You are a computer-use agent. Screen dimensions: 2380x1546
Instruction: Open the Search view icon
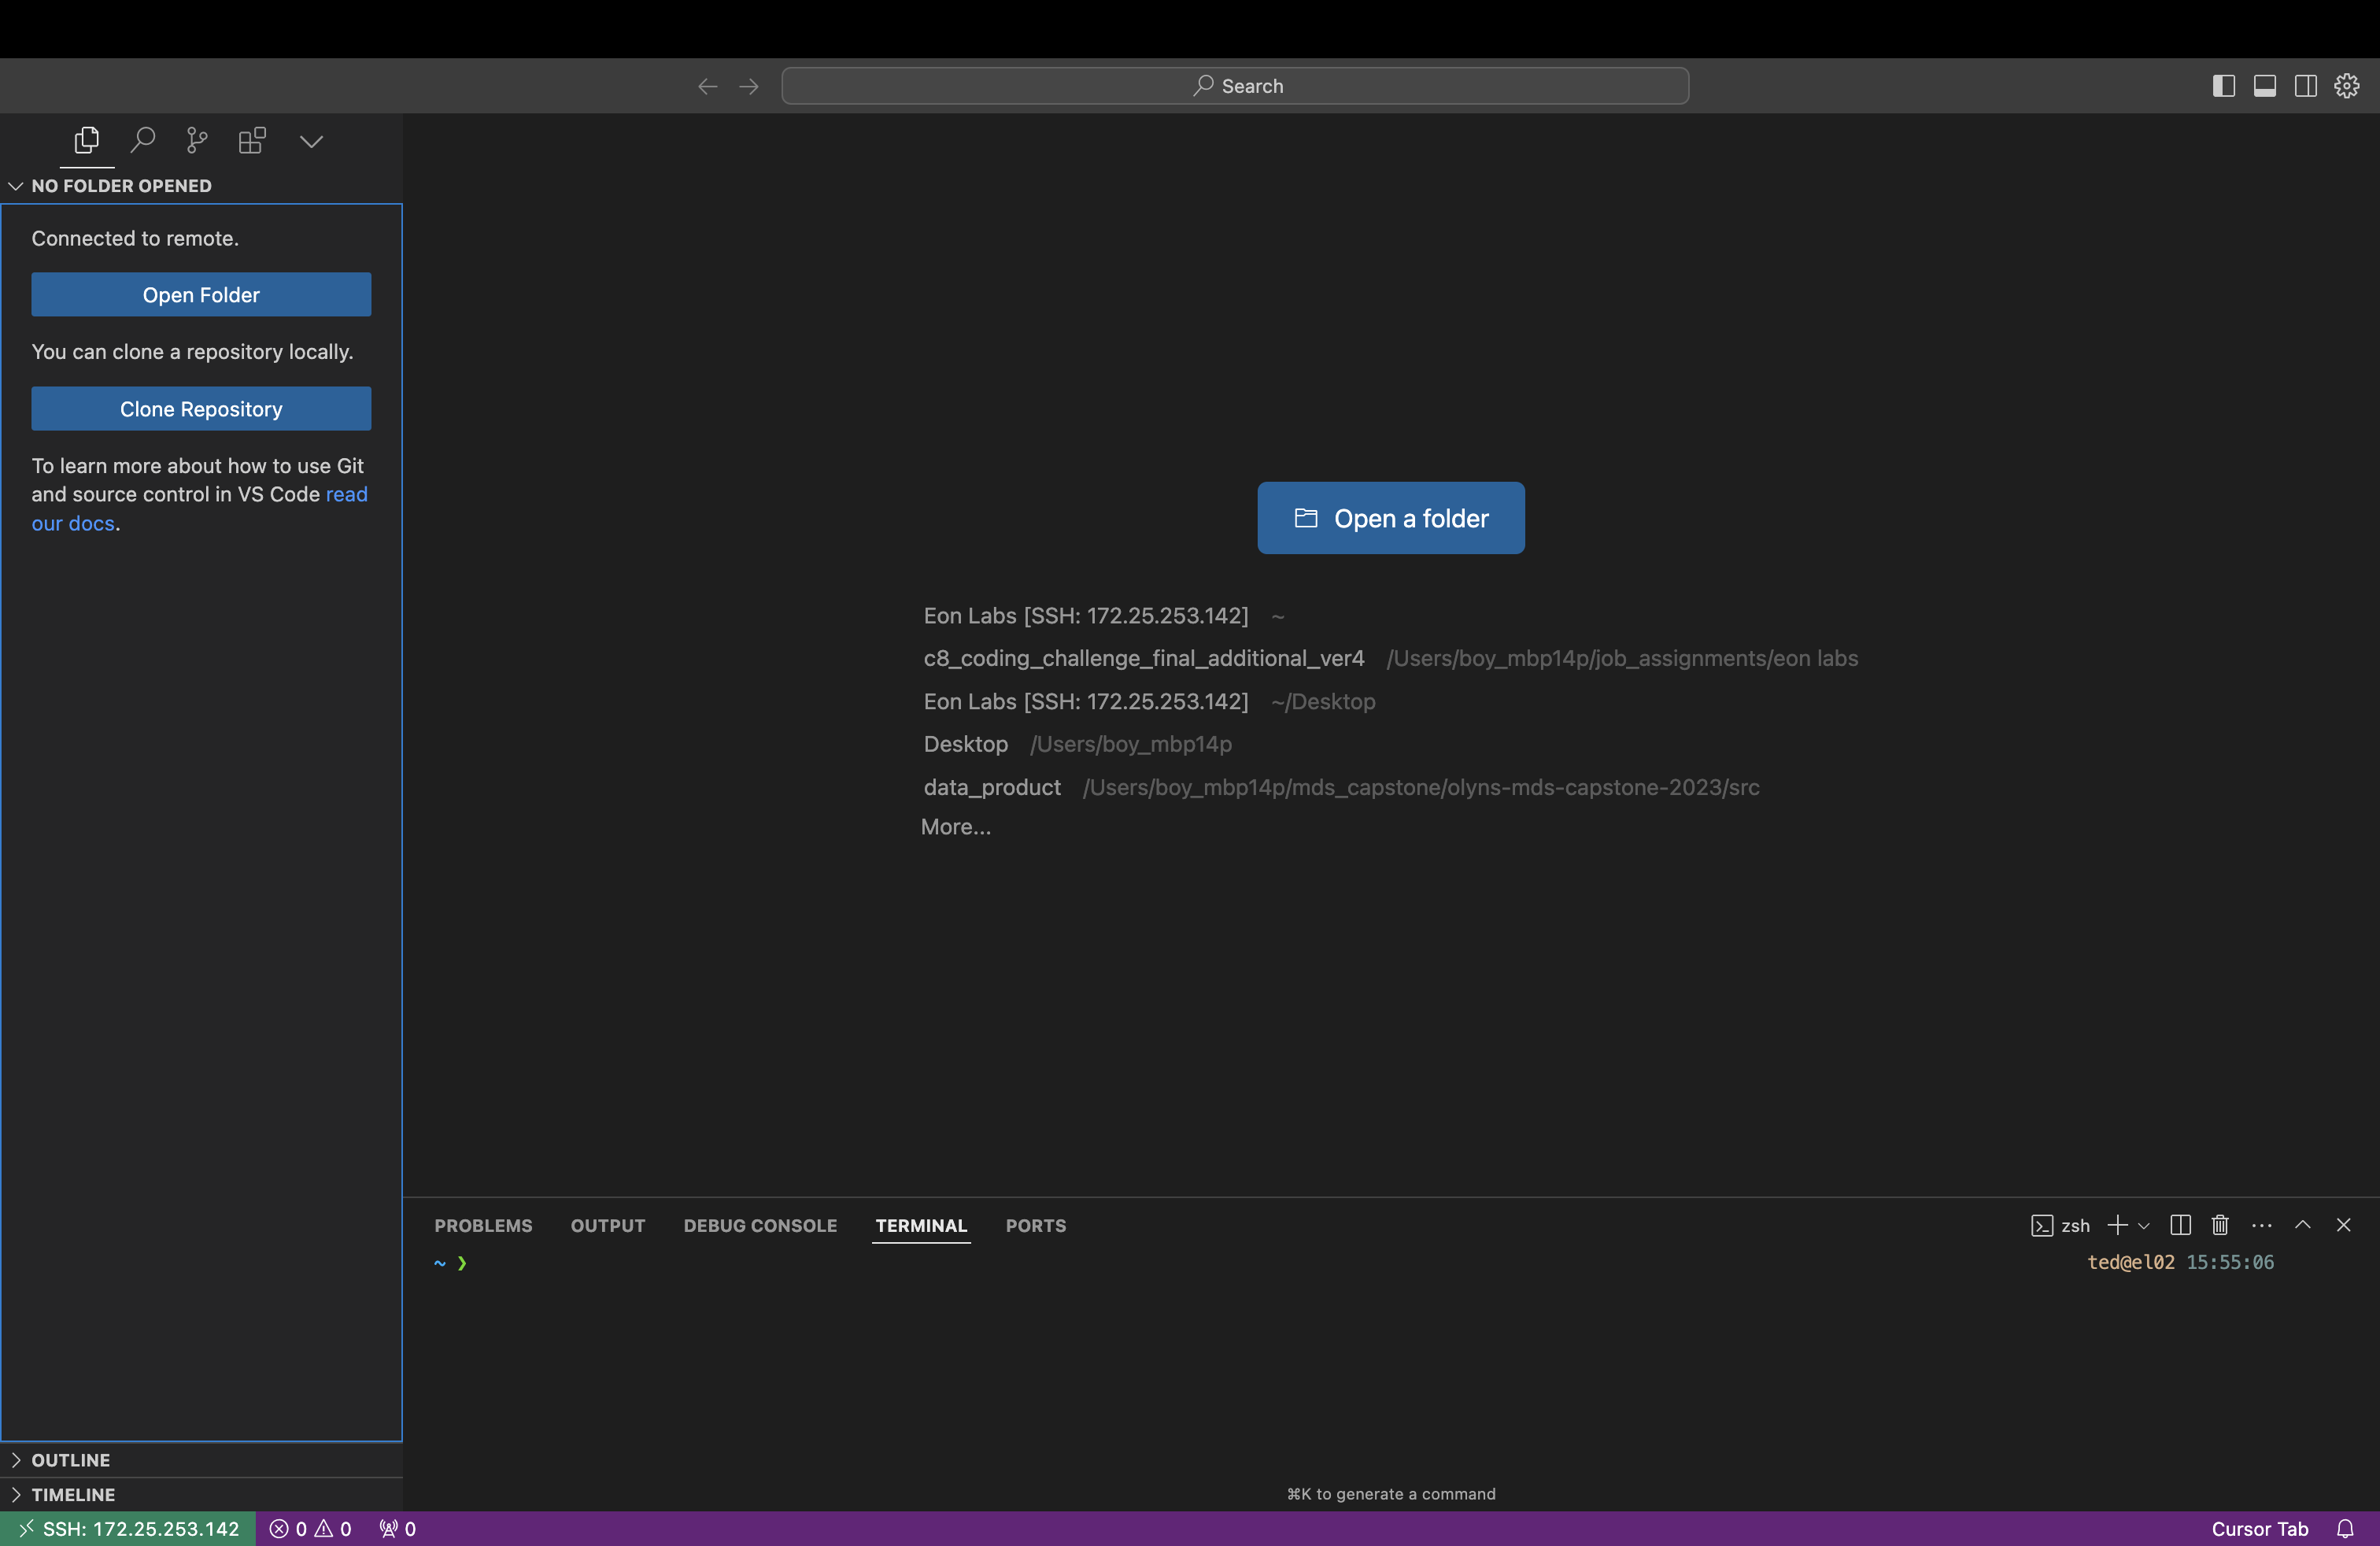(x=143, y=140)
